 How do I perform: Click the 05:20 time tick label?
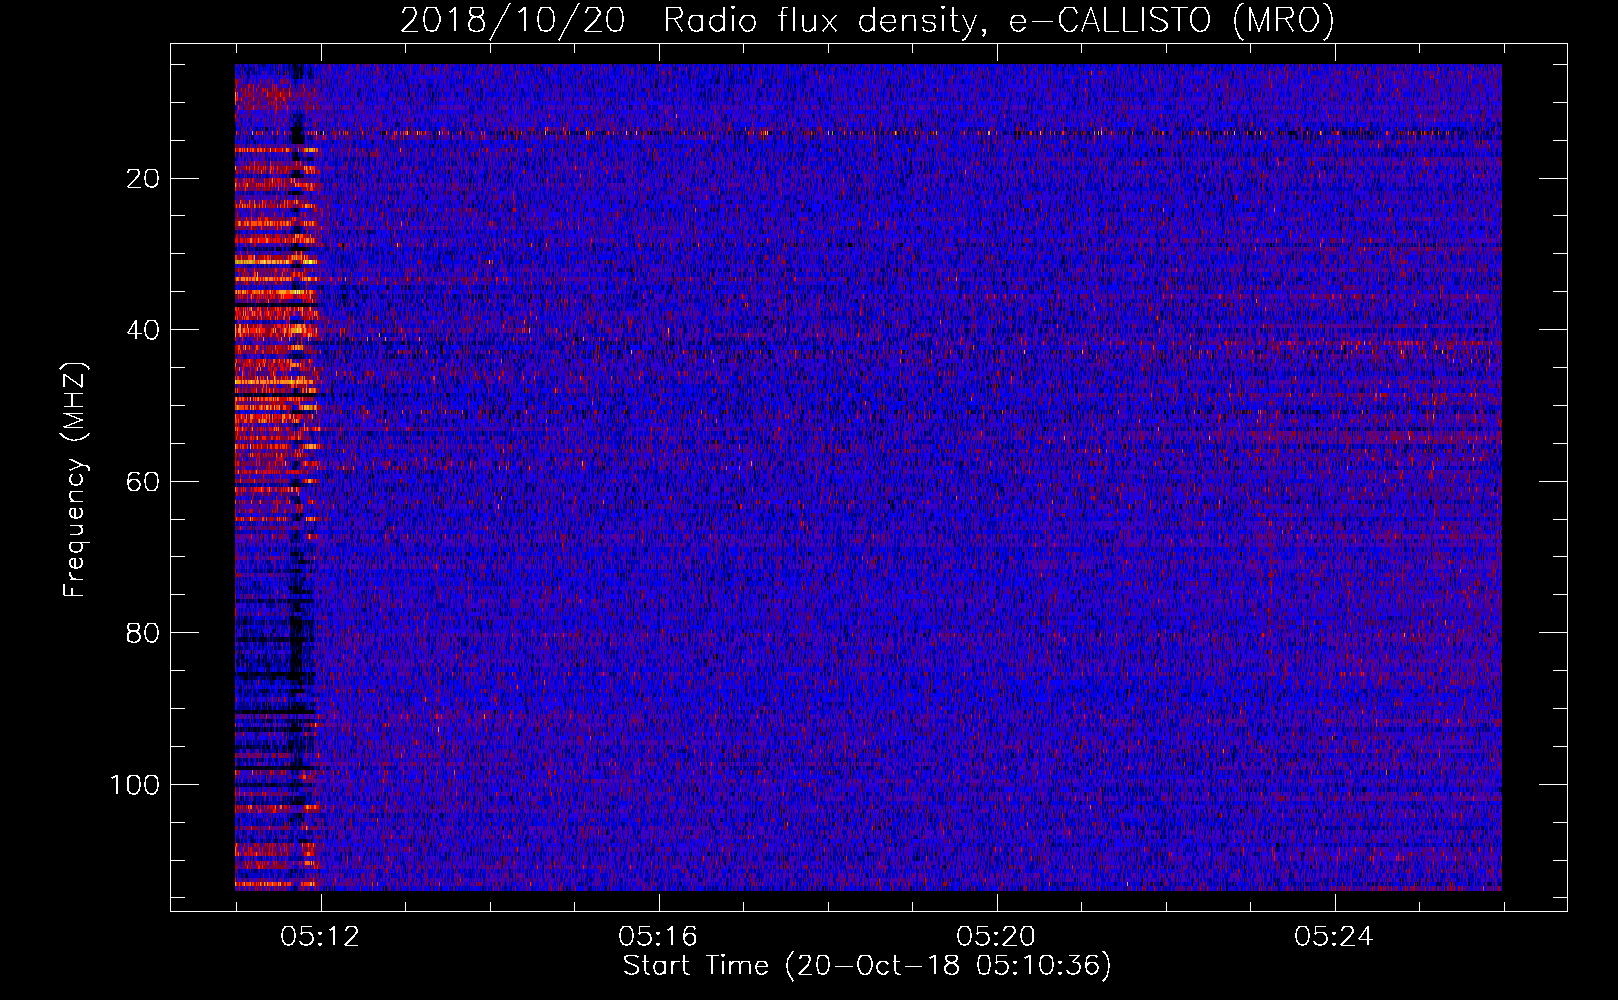tap(996, 937)
